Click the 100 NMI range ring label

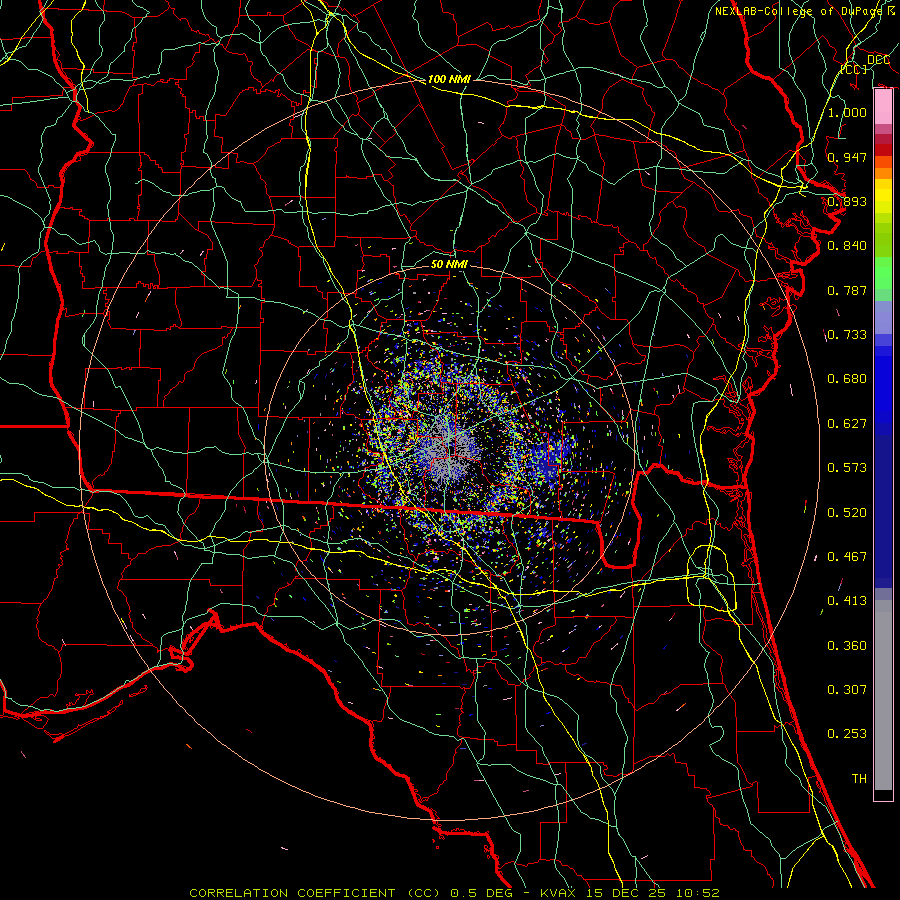[x=449, y=79]
